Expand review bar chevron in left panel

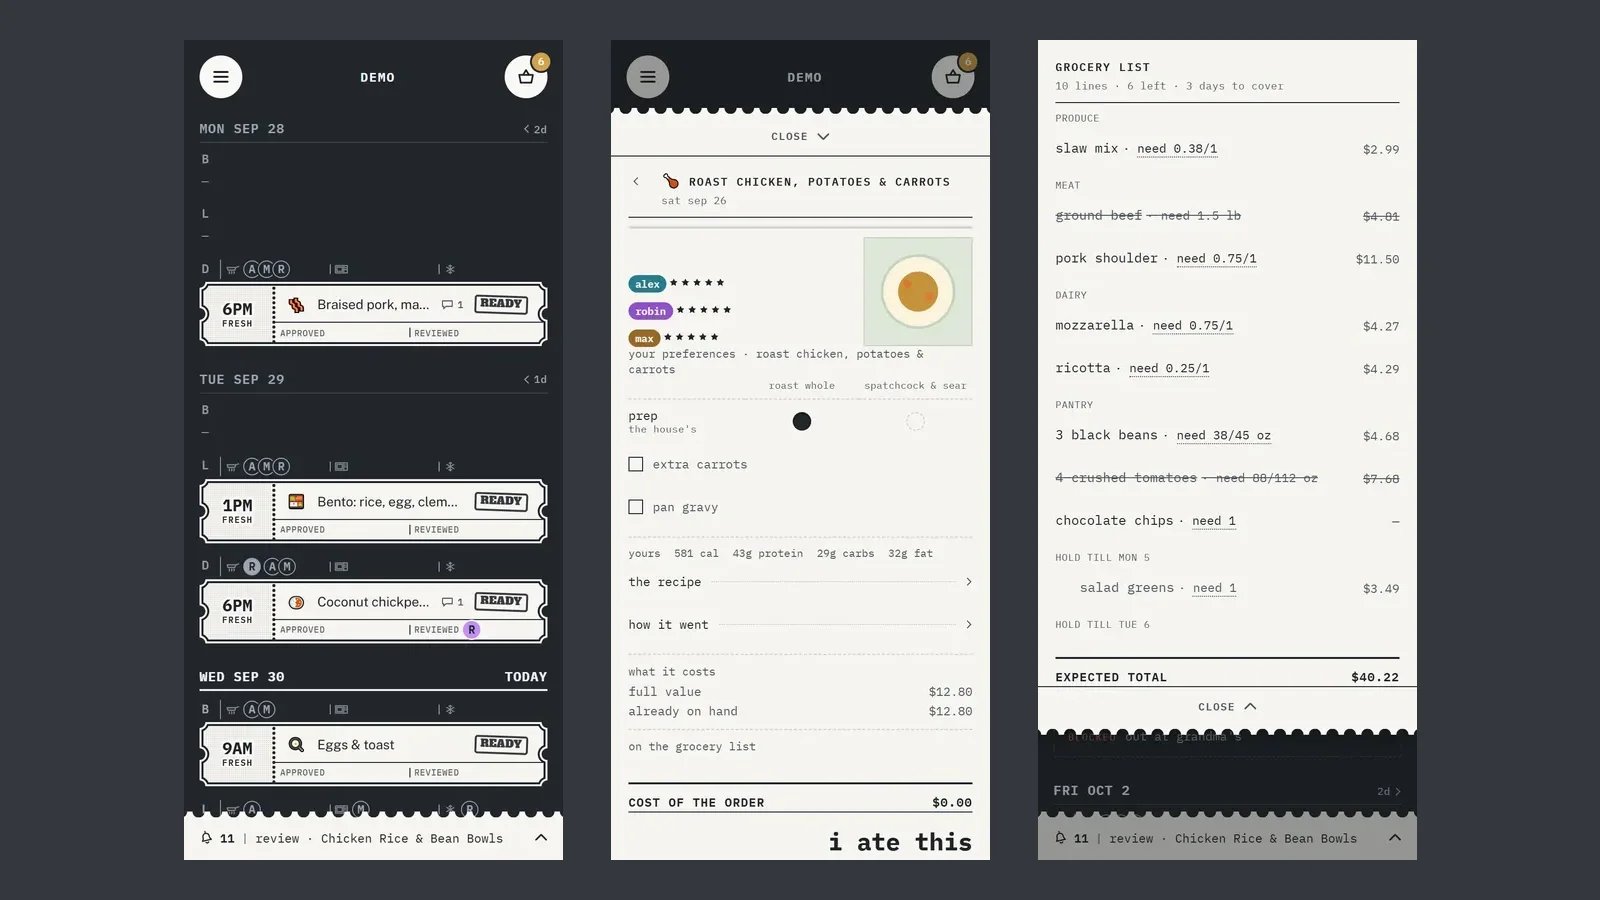pyautogui.click(x=541, y=838)
